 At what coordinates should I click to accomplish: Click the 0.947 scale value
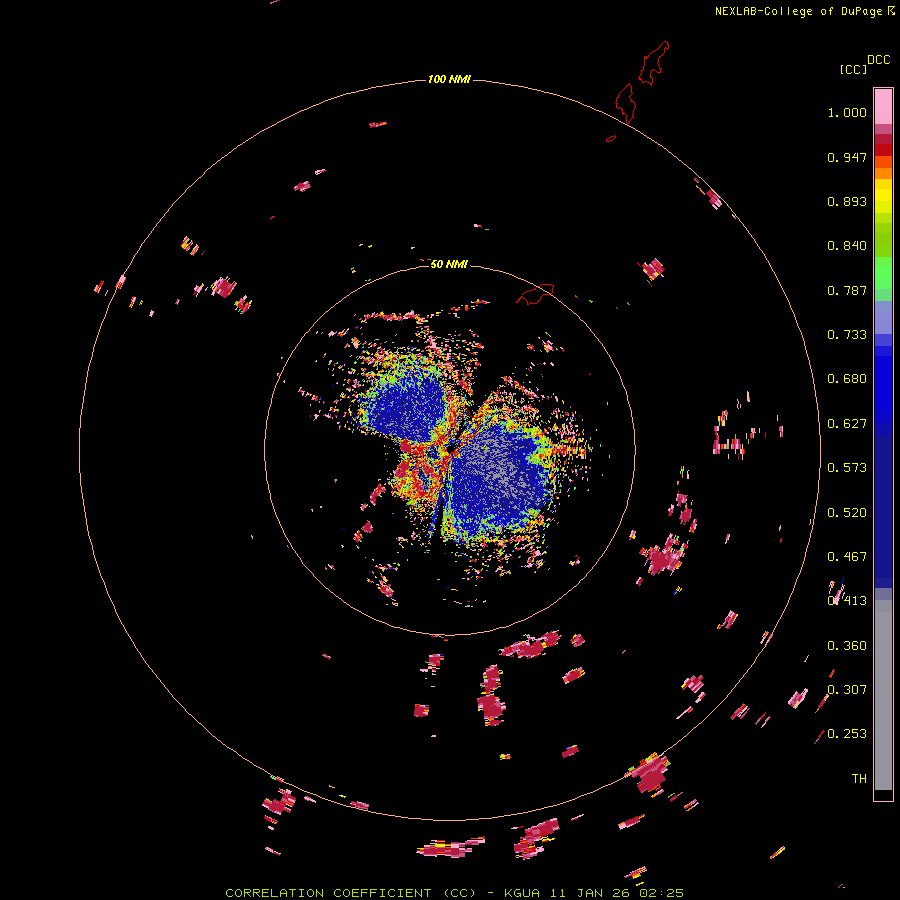tap(847, 157)
